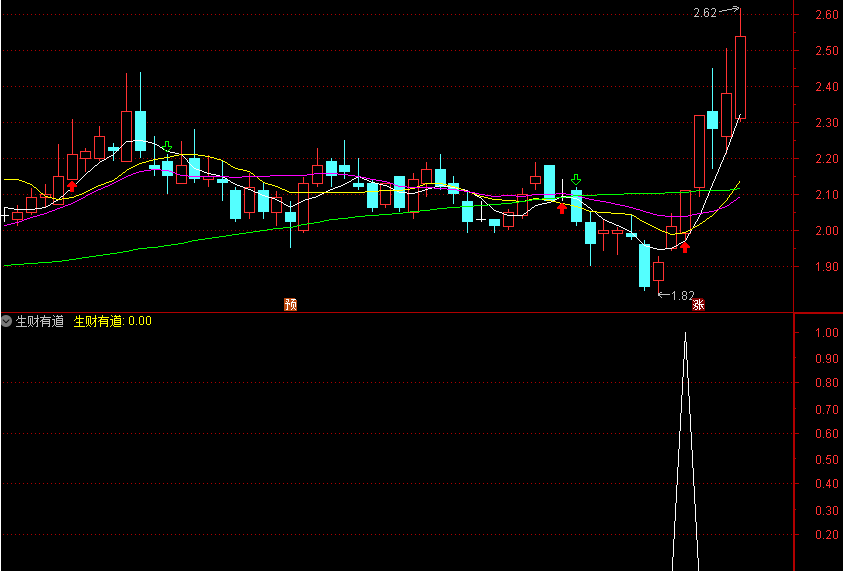This screenshot has width=843, height=571.
Task: Select the large cyan candle bottoming near 1.84
Action: (x=644, y=266)
